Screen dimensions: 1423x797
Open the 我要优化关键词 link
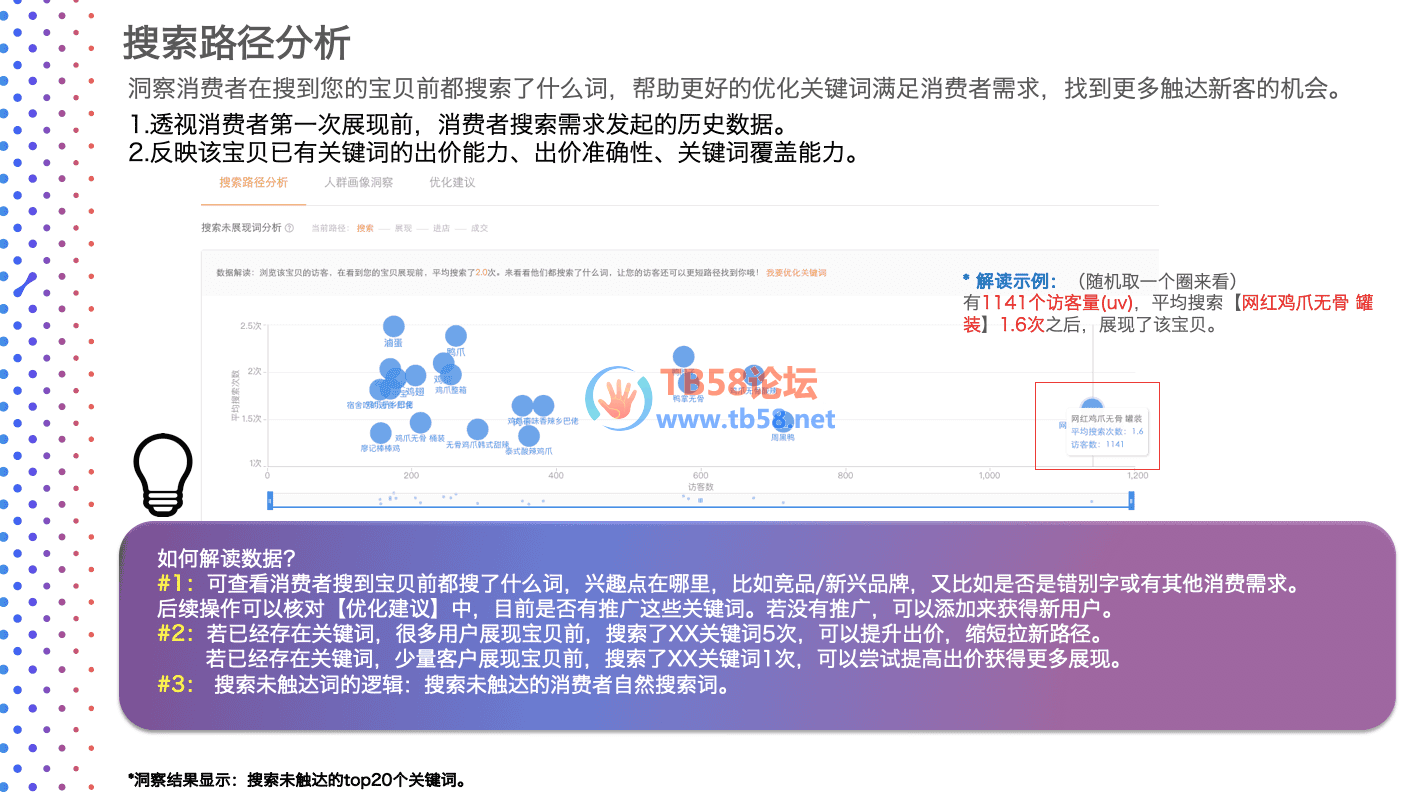coord(796,273)
